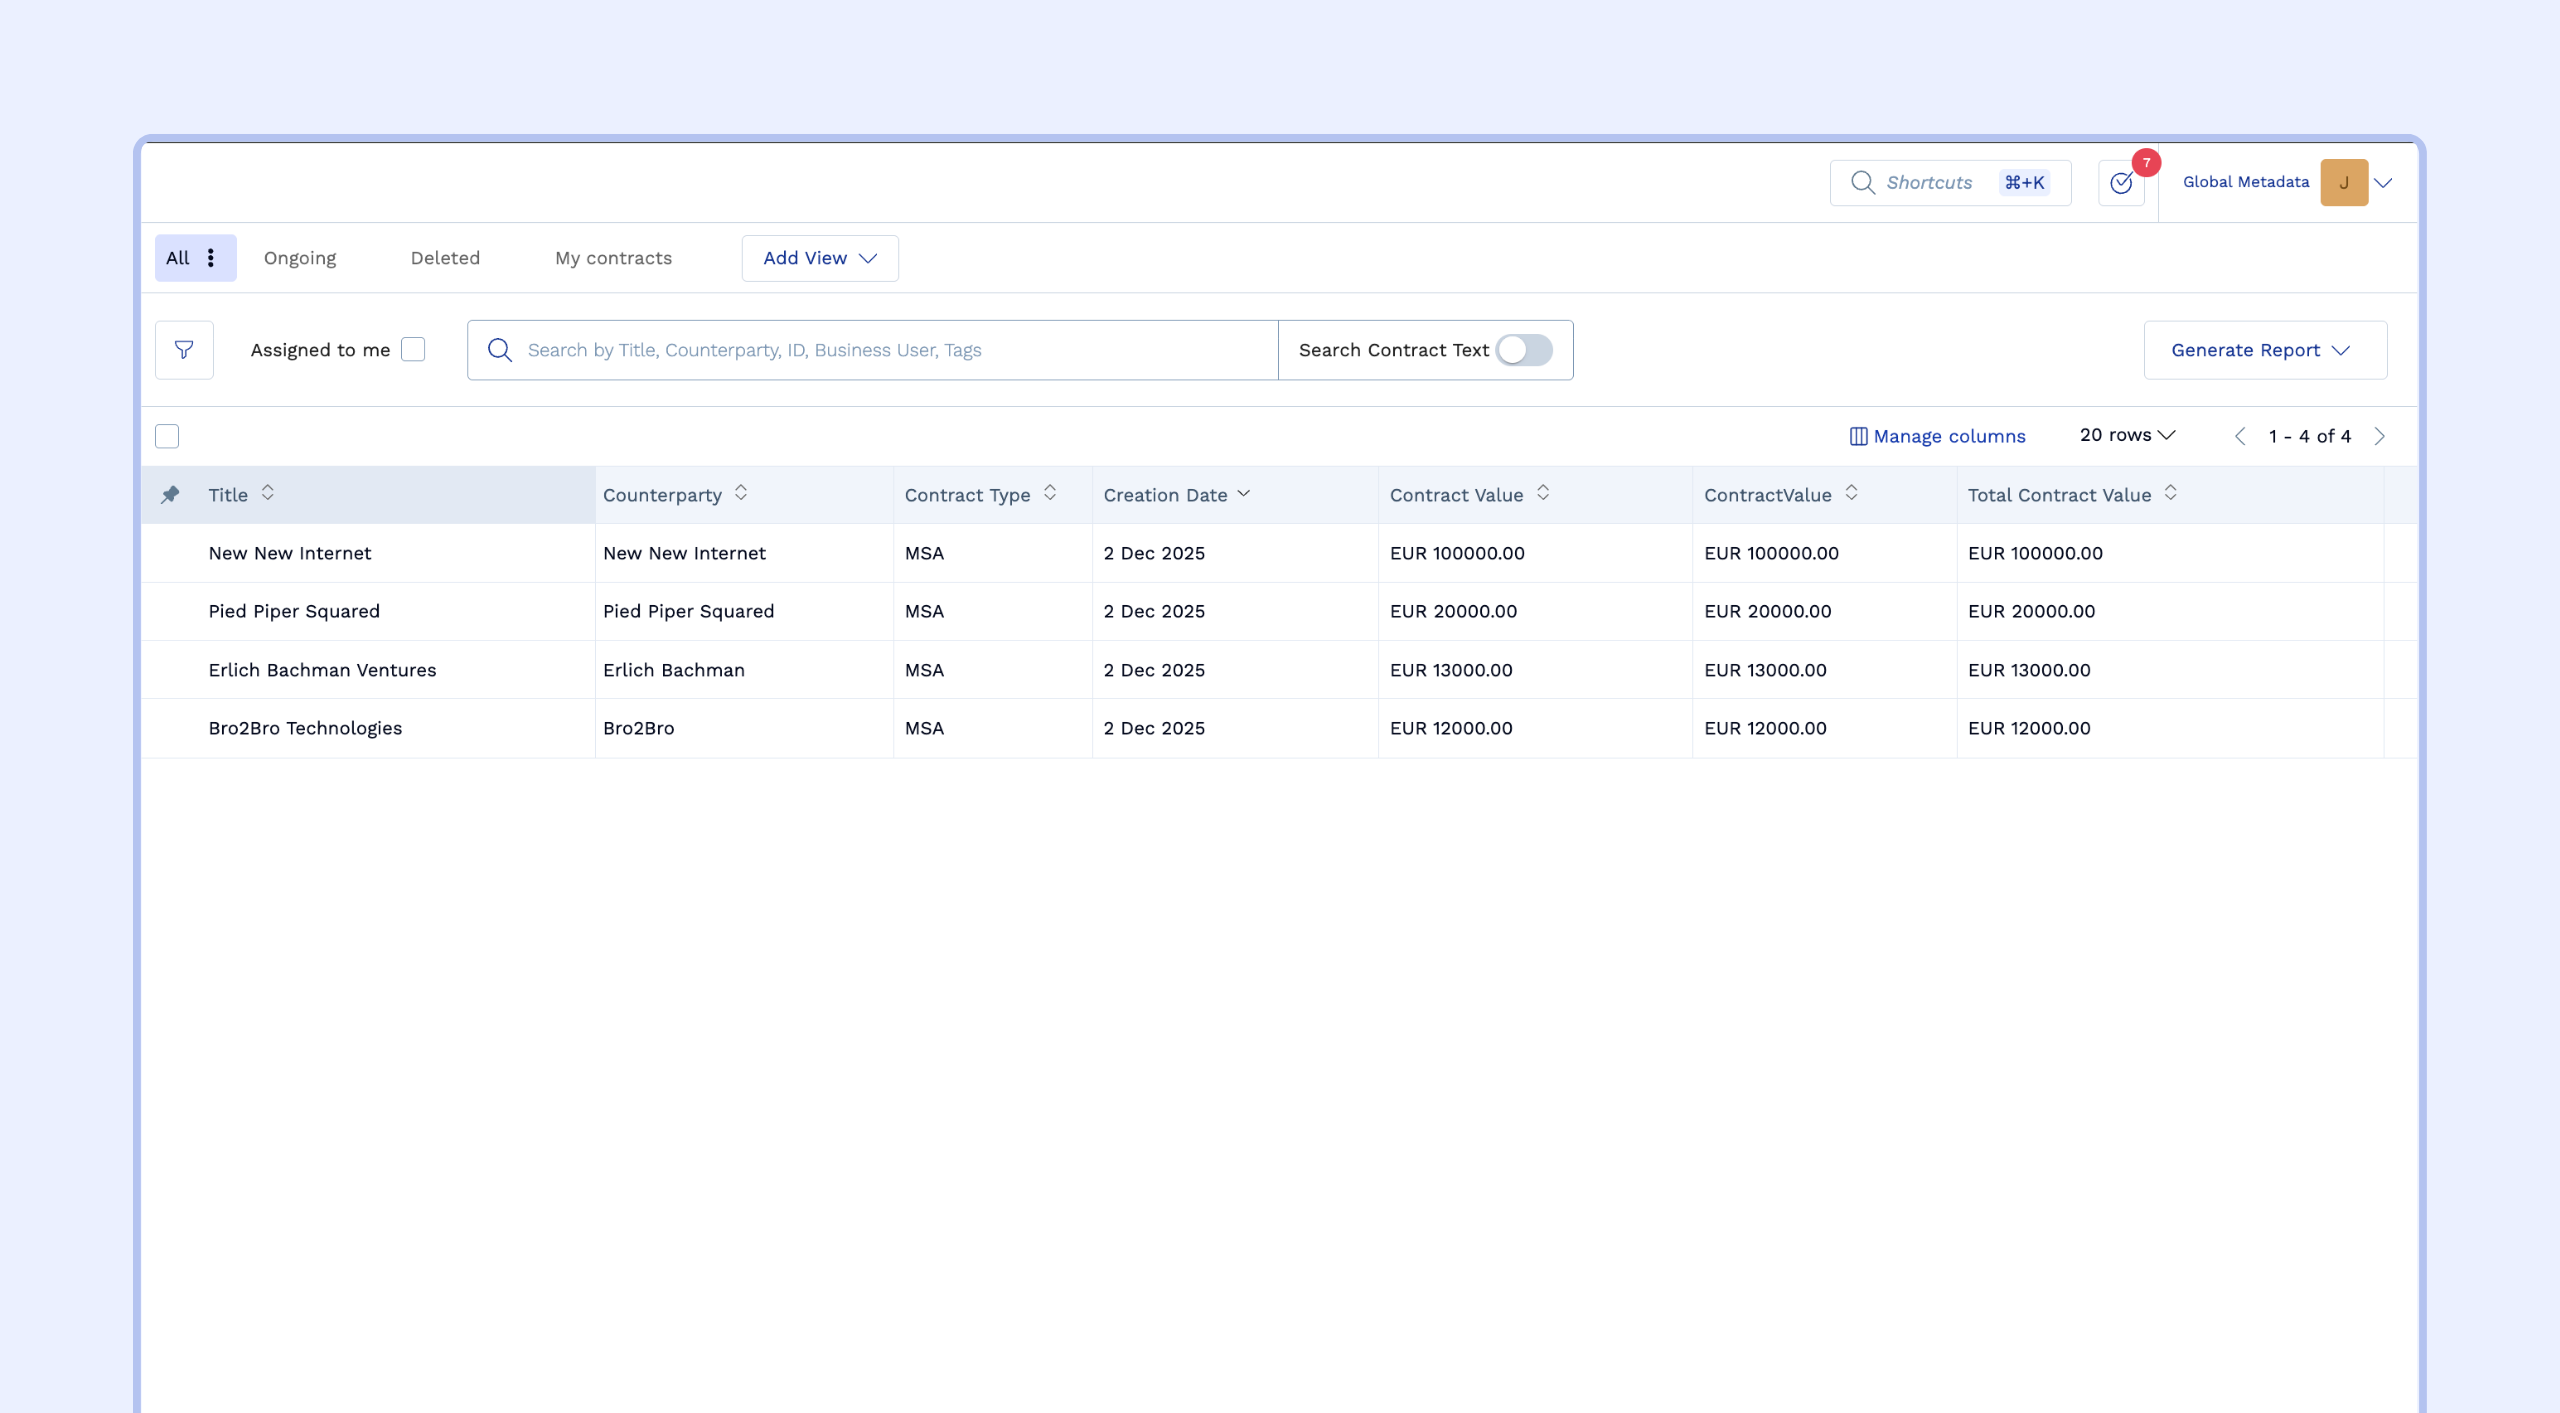Check the Assigned to me checkbox
The width and height of the screenshot is (2560, 1413).
click(x=413, y=350)
